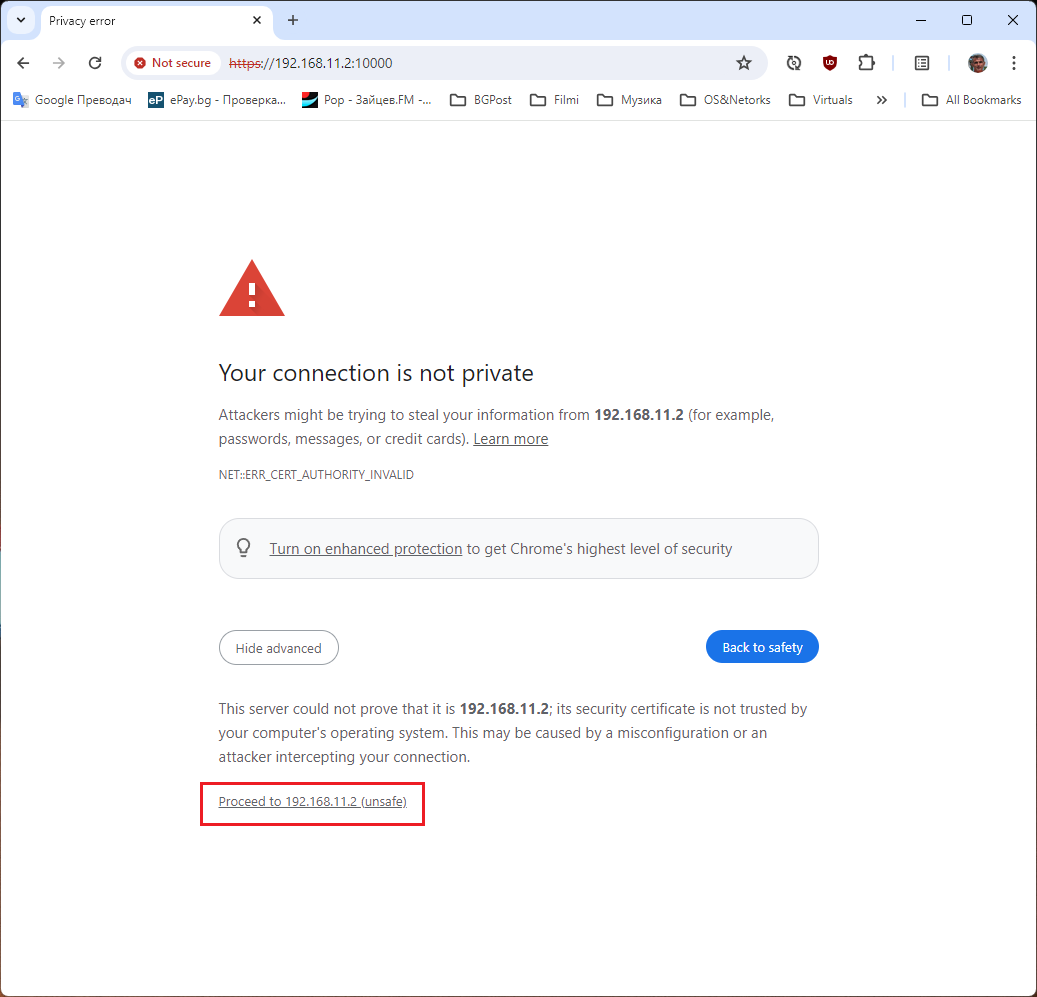This screenshot has height=997, width=1037.
Task: Open the All Bookmarks folder
Action: (971, 100)
